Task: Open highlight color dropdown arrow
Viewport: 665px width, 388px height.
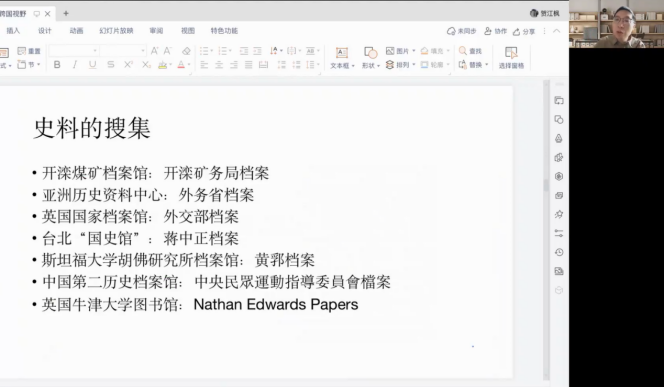Action: pos(170,65)
